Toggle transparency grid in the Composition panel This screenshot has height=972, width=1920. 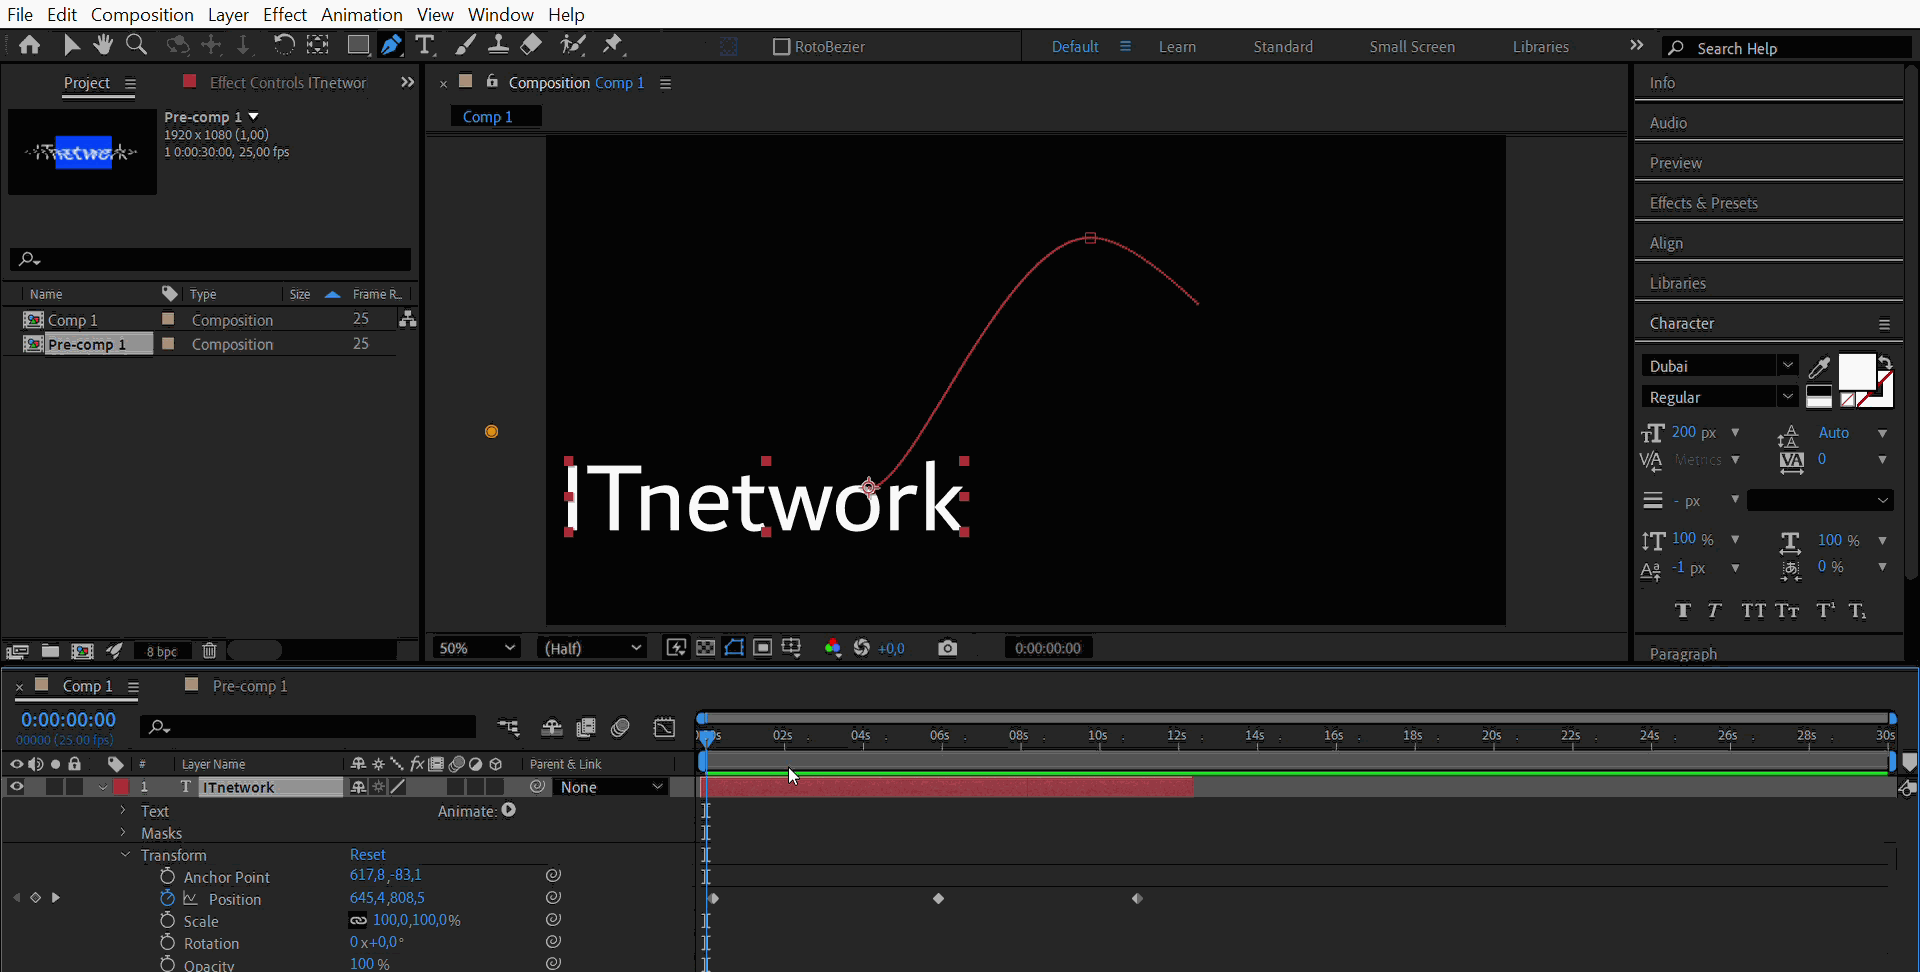pyautogui.click(x=706, y=648)
